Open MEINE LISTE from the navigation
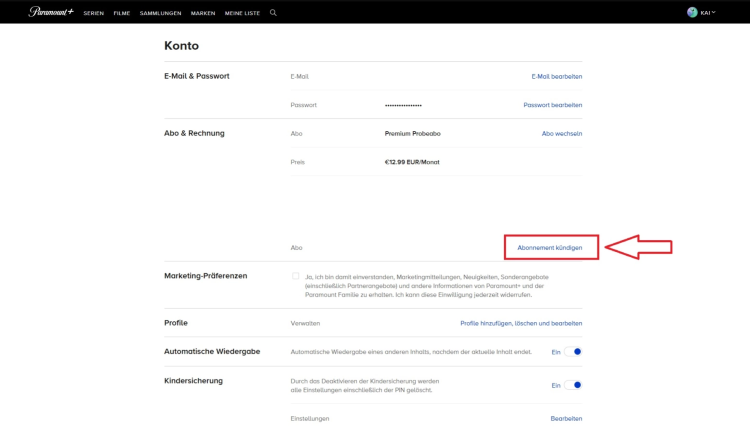The width and height of the screenshot is (750, 431). click(243, 13)
